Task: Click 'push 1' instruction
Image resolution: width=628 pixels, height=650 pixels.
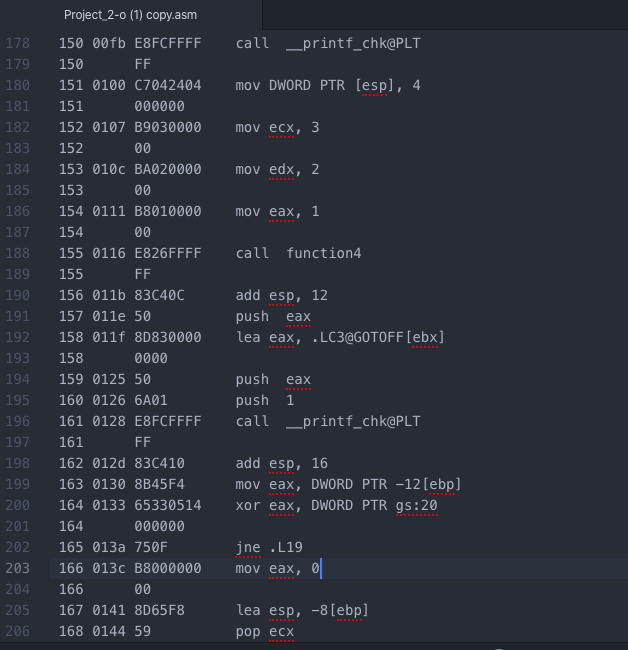Action: 265,400
